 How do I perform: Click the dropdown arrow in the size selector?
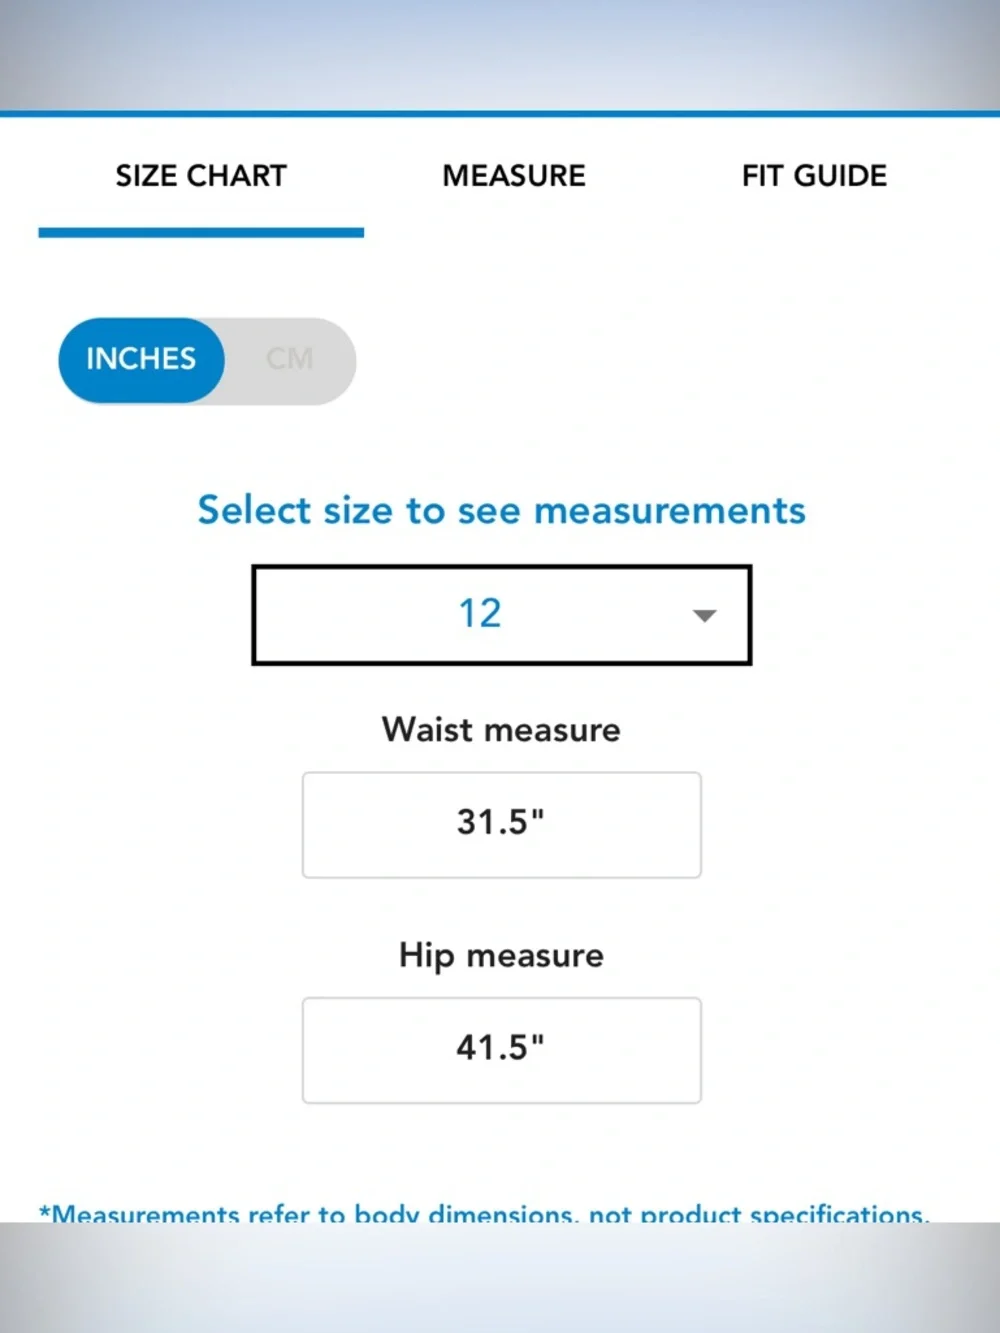[x=704, y=615]
